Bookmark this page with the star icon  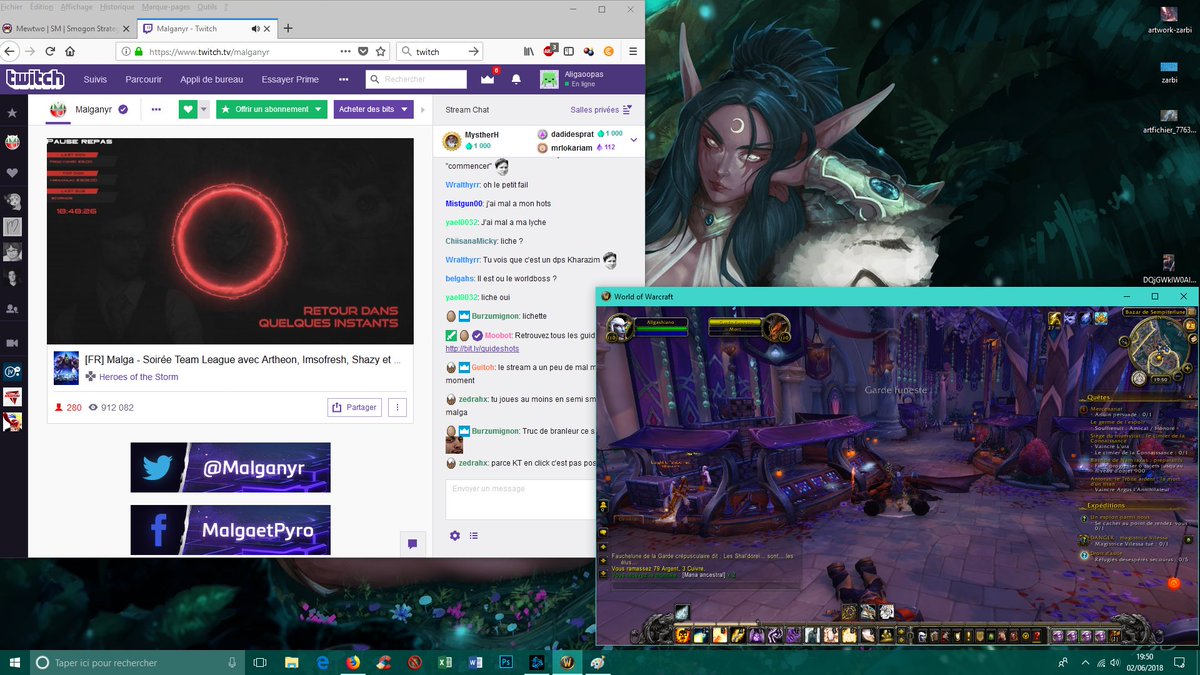click(x=380, y=51)
